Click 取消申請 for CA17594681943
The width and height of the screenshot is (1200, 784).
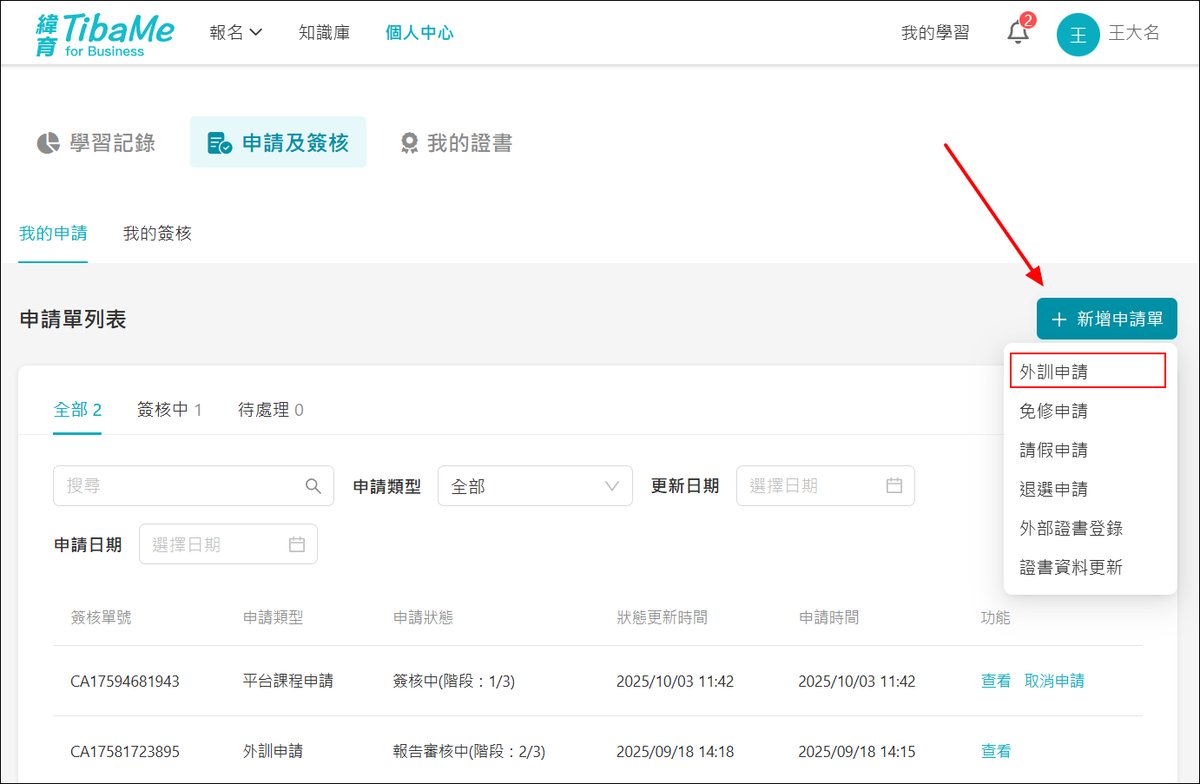click(1054, 681)
